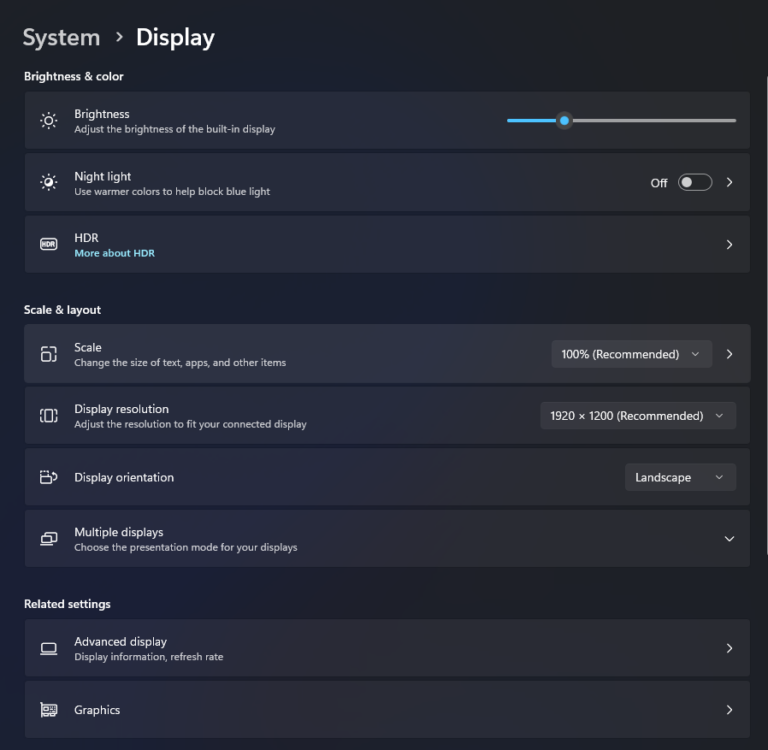Click the Advanced display monitor icon

(48, 649)
